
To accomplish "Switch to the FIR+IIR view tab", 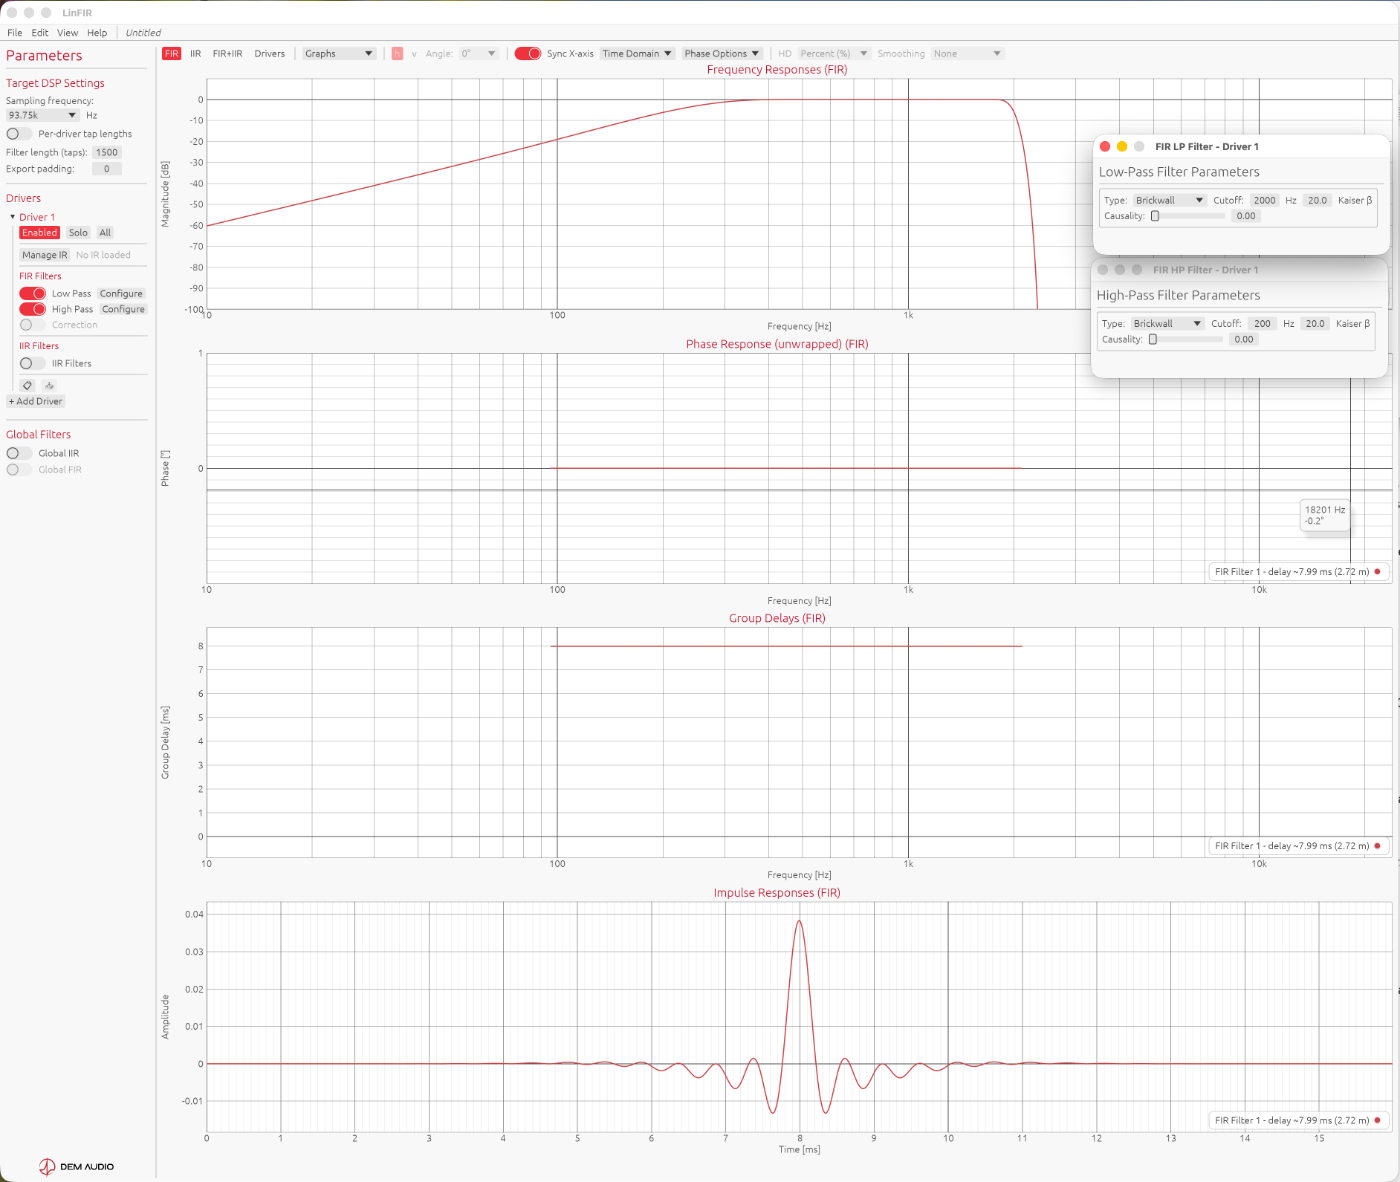I will (x=228, y=53).
